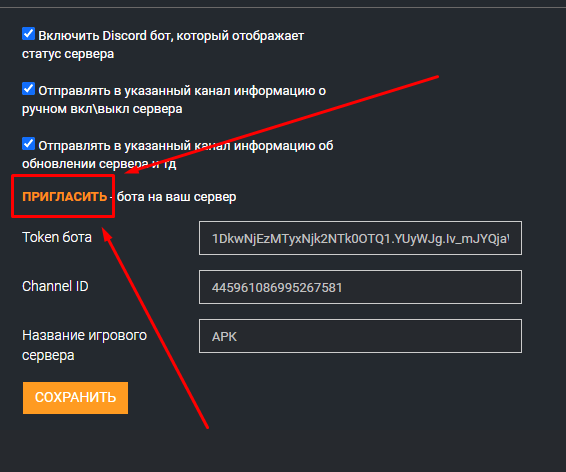Click the 'Channel ID' field label

coord(55,287)
